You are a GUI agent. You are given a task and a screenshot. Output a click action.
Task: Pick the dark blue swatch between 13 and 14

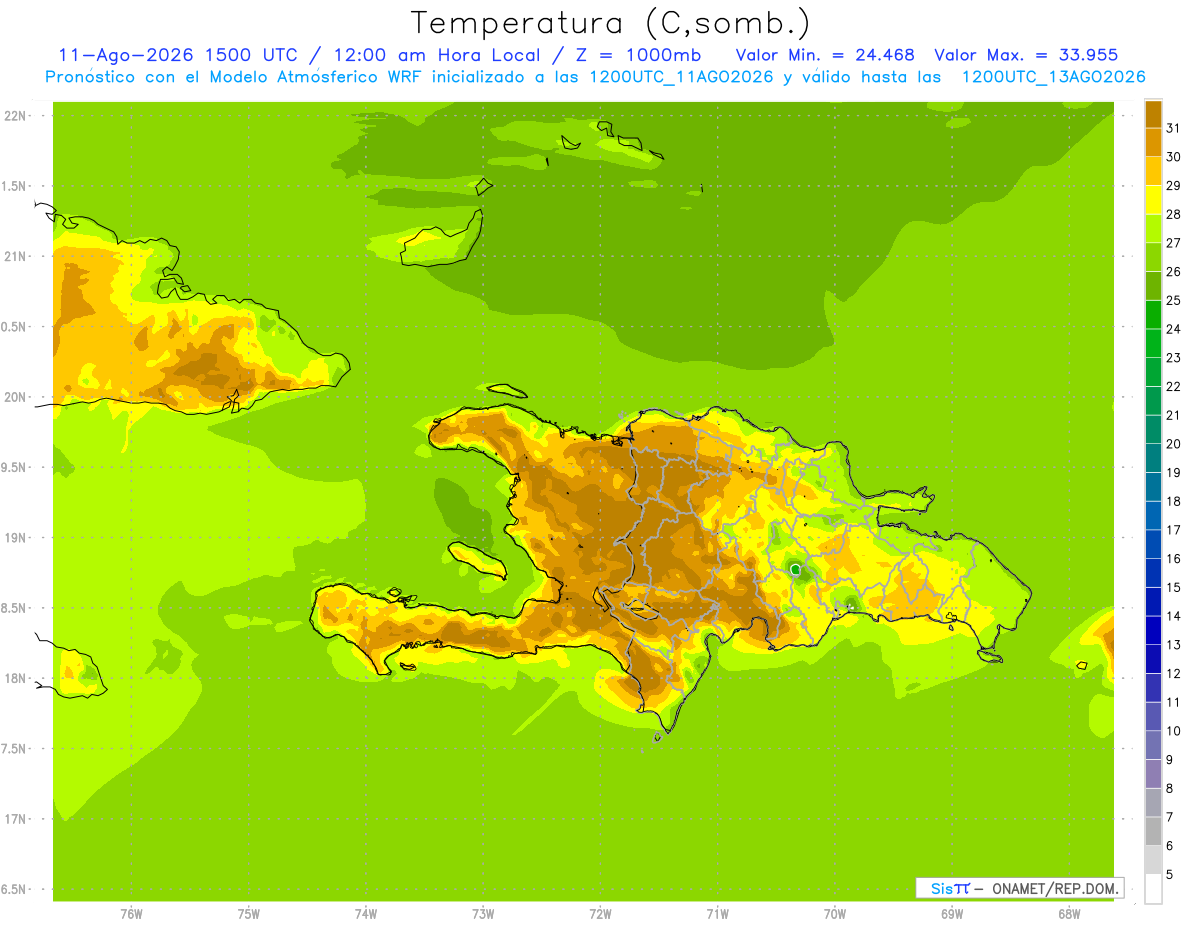[x=1153, y=630]
